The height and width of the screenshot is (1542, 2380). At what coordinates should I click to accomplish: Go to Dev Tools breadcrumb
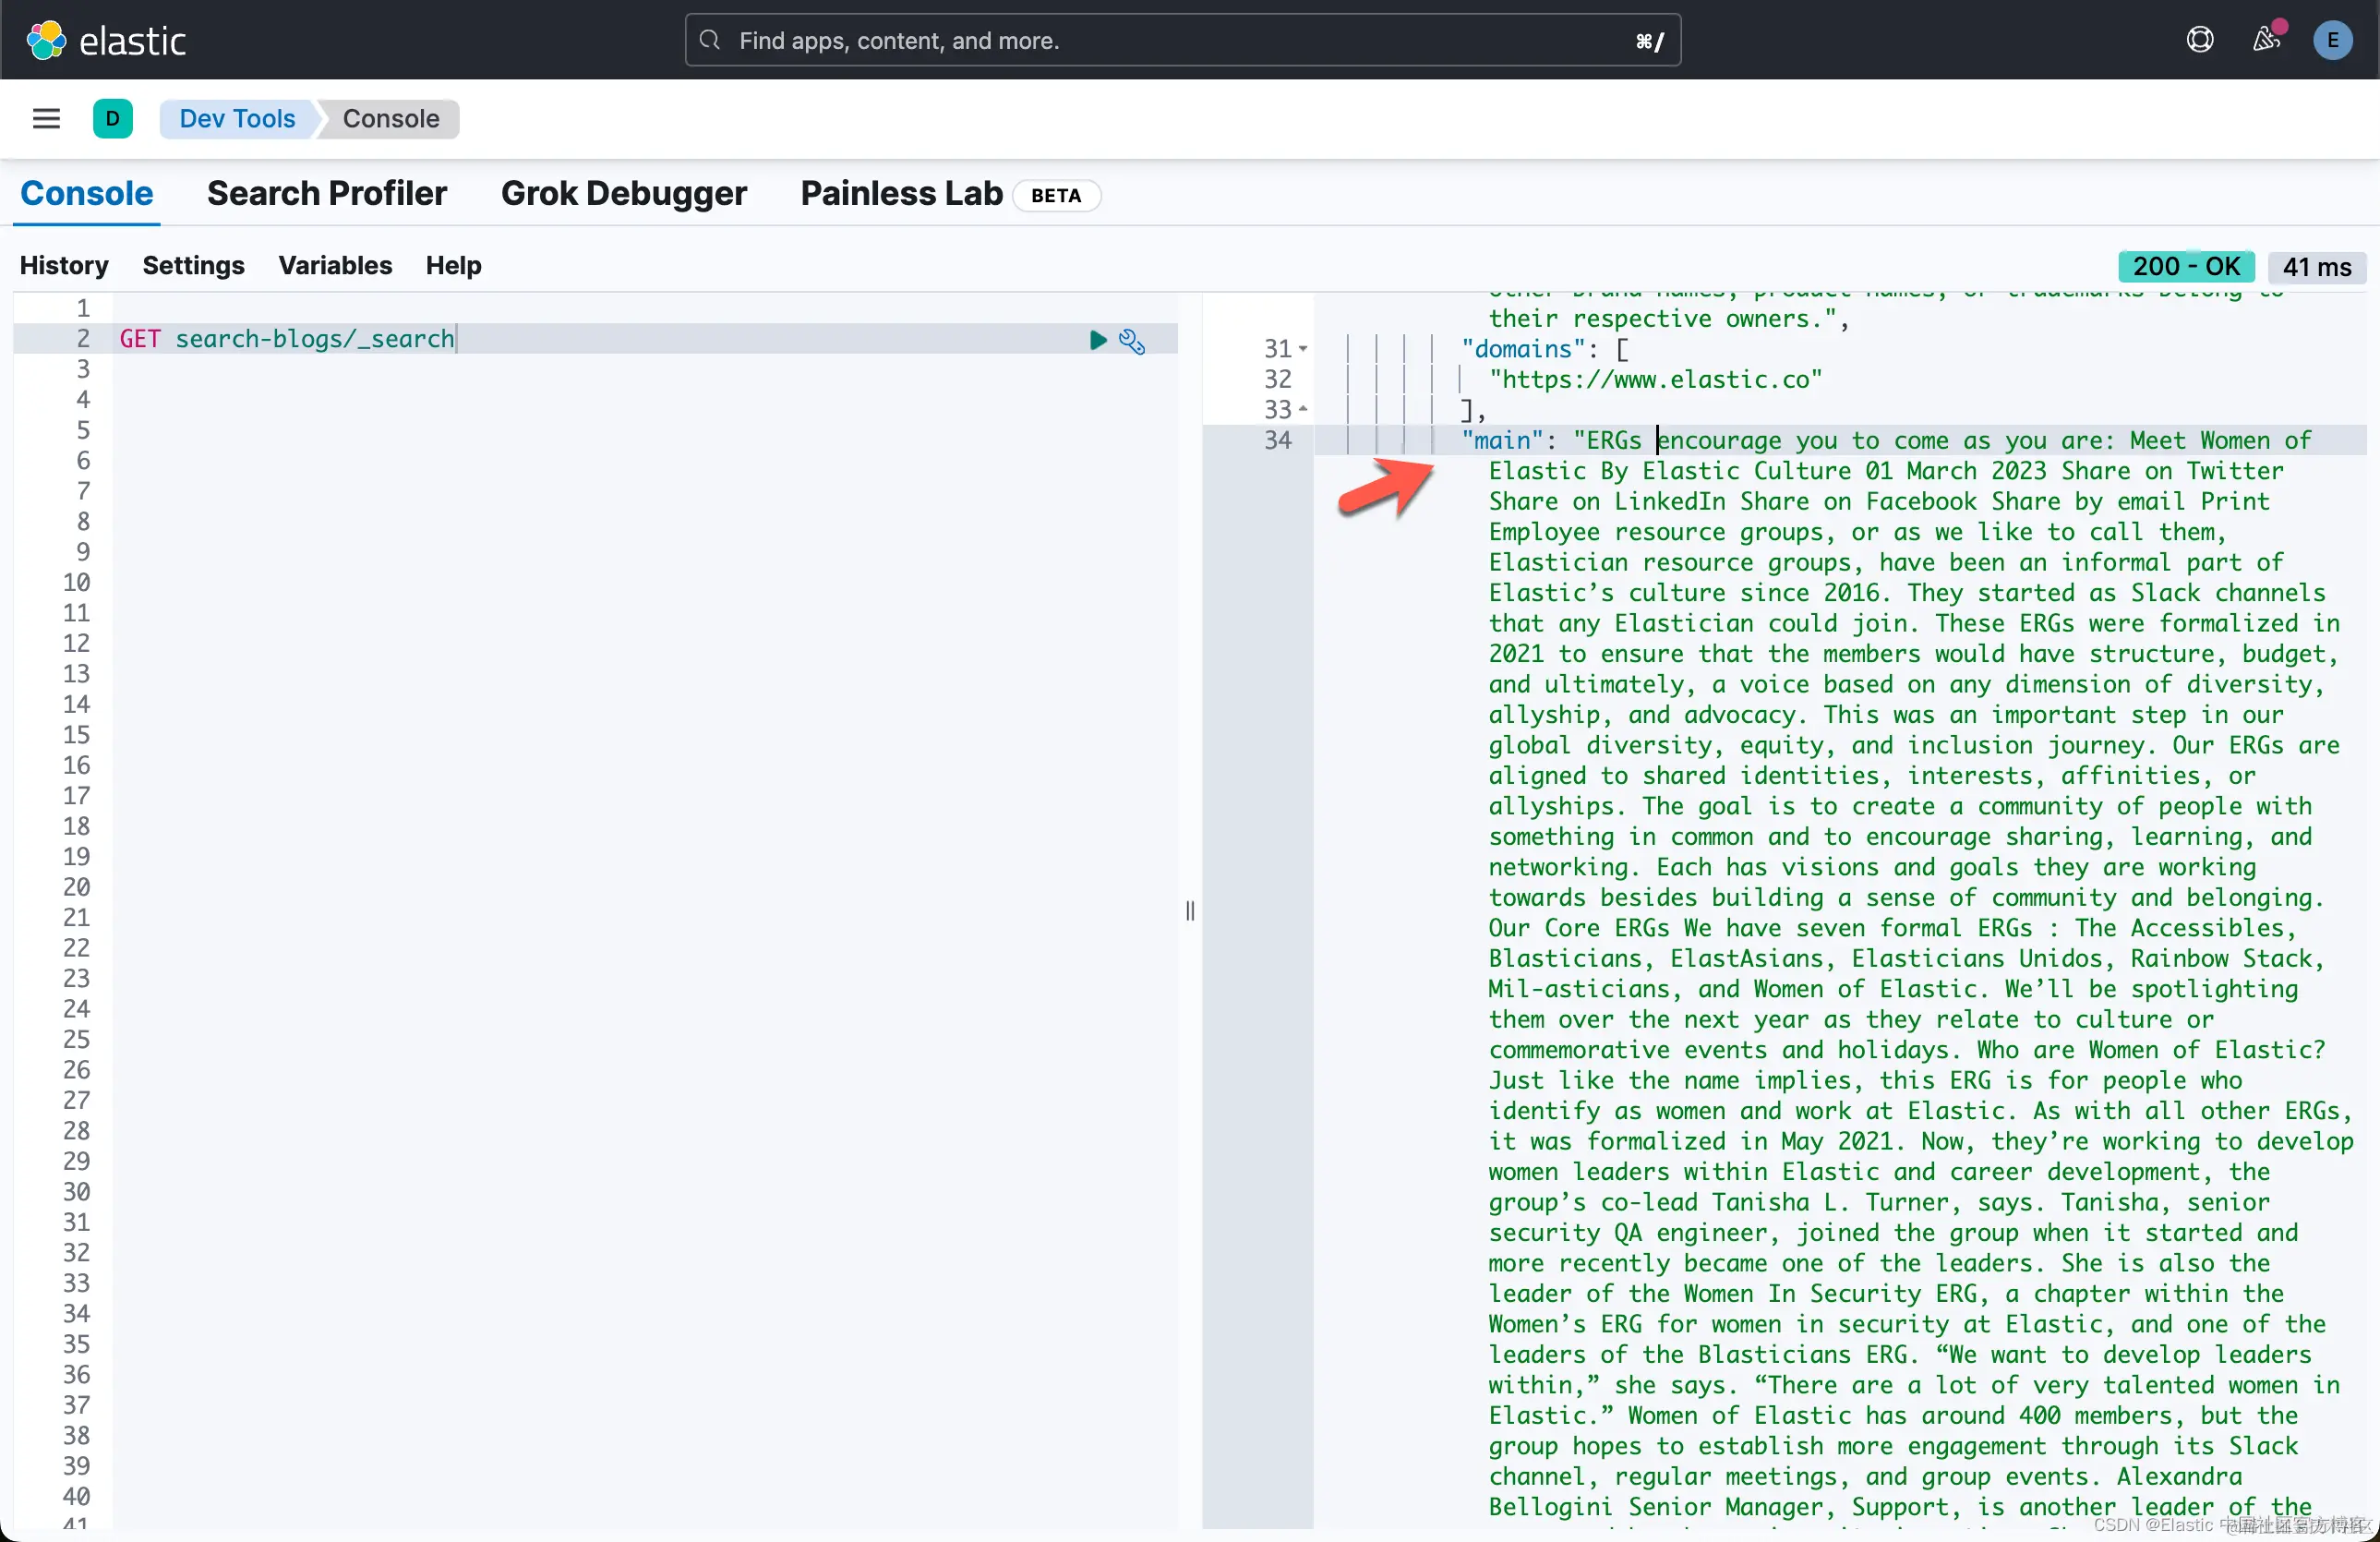tap(237, 119)
